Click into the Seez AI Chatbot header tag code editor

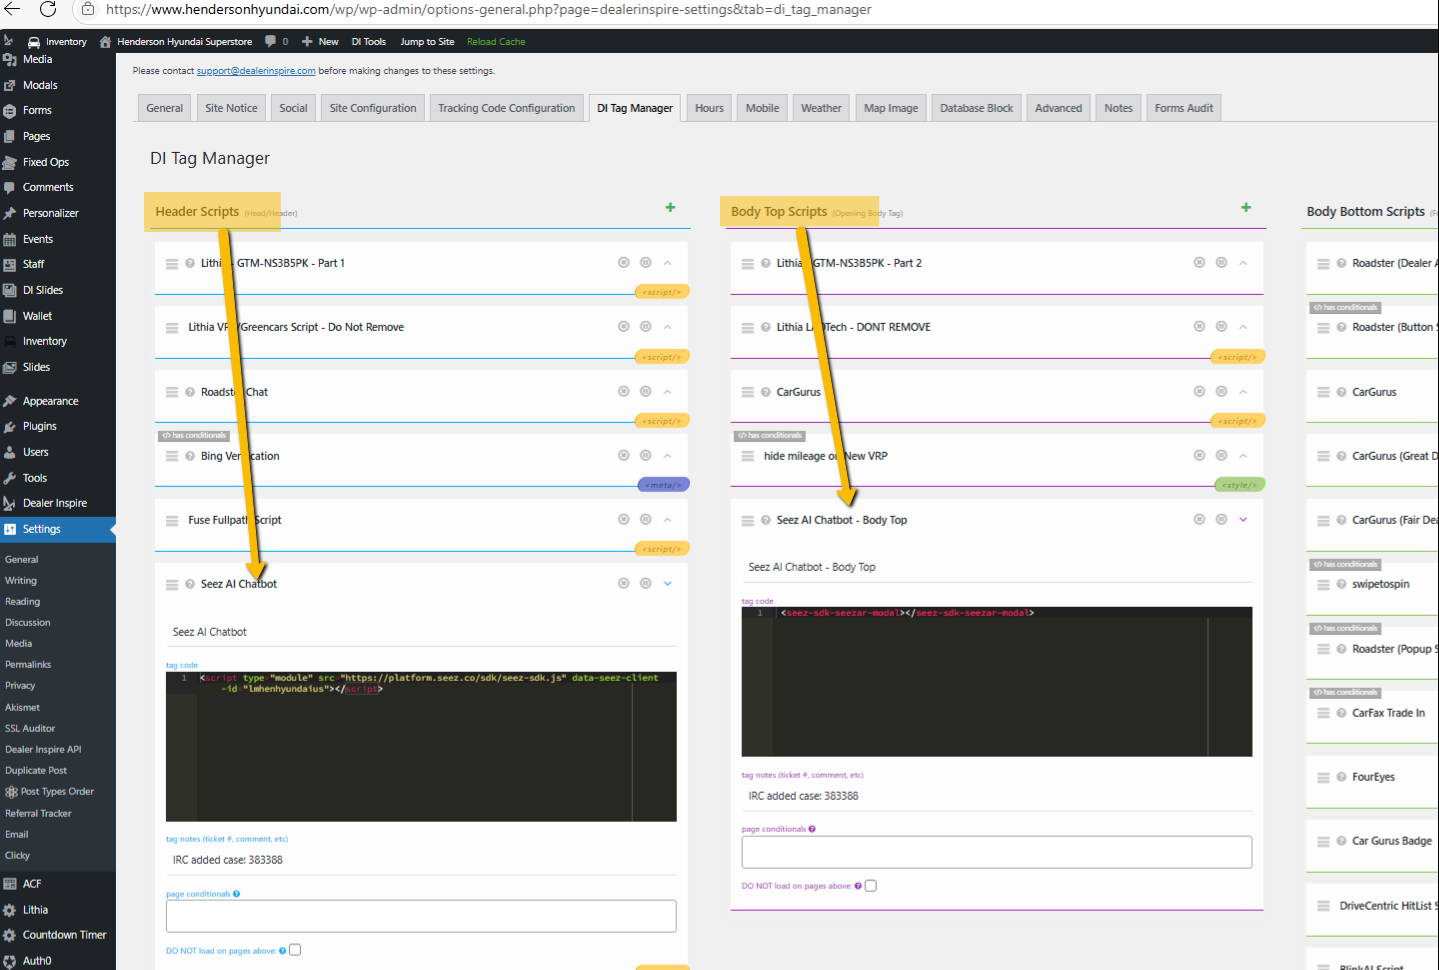[421, 746]
